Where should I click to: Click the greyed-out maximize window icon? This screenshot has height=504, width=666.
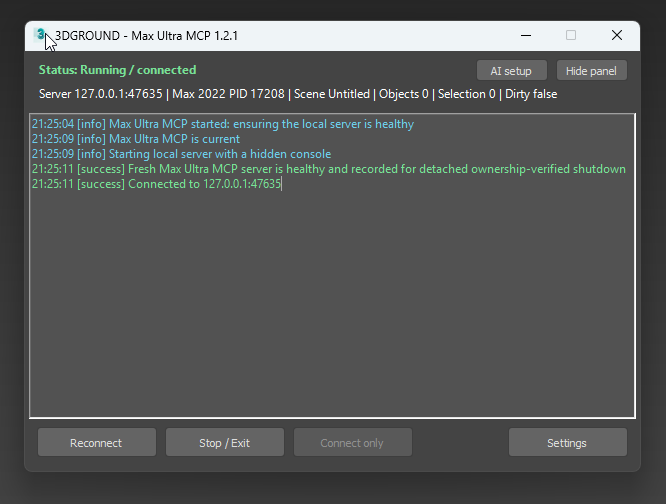click(x=571, y=35)
